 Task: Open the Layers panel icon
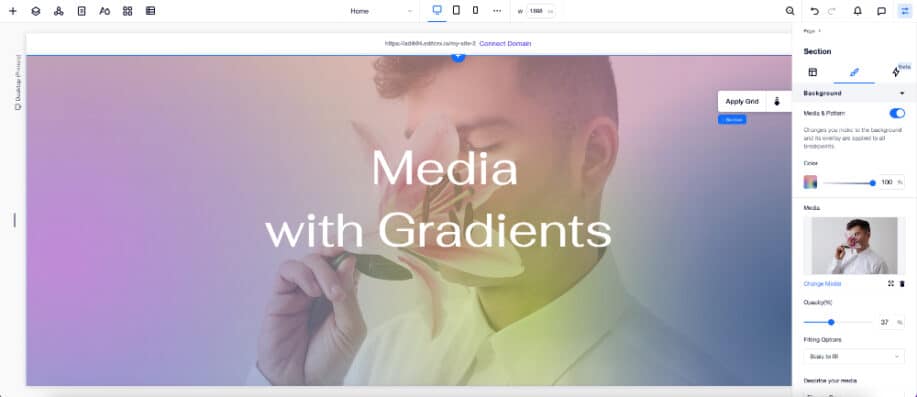pos(36,11)
